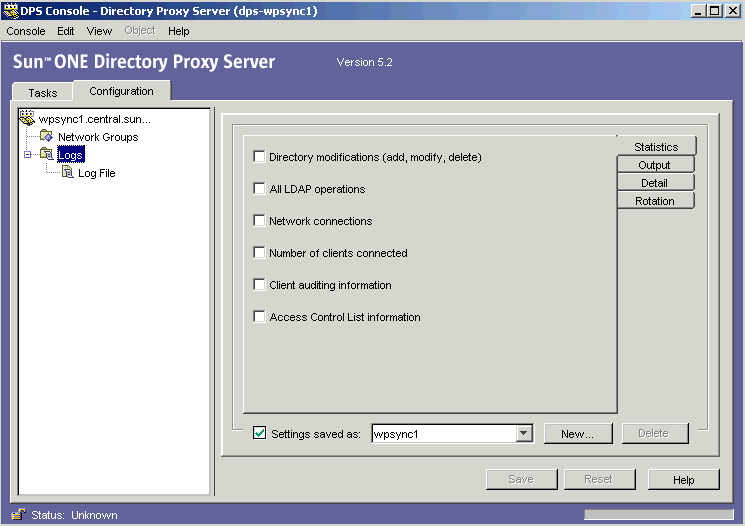Screen dimensions: 745x526
Task: Click the Help button at bottom right
Action: click(683, 479)
